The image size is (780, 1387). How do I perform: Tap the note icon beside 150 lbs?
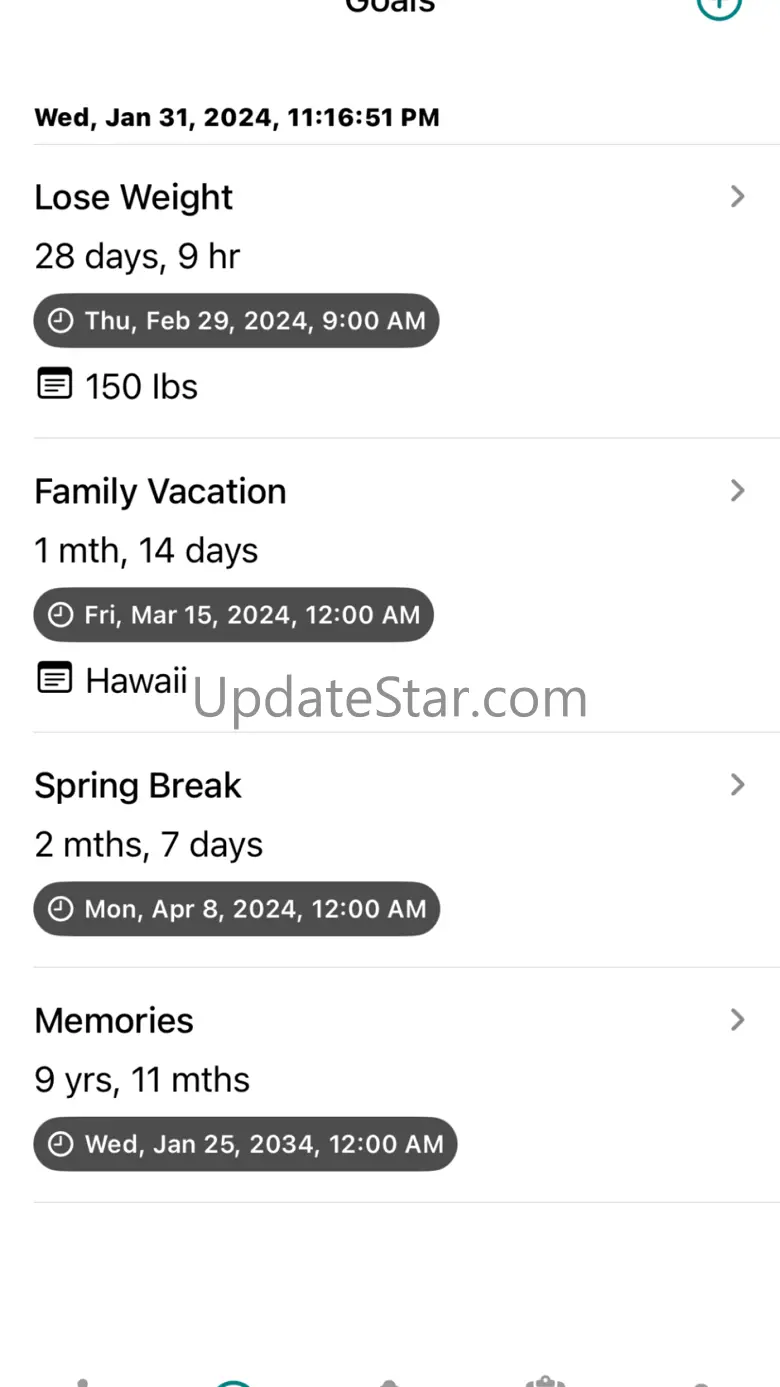(55, 383)
